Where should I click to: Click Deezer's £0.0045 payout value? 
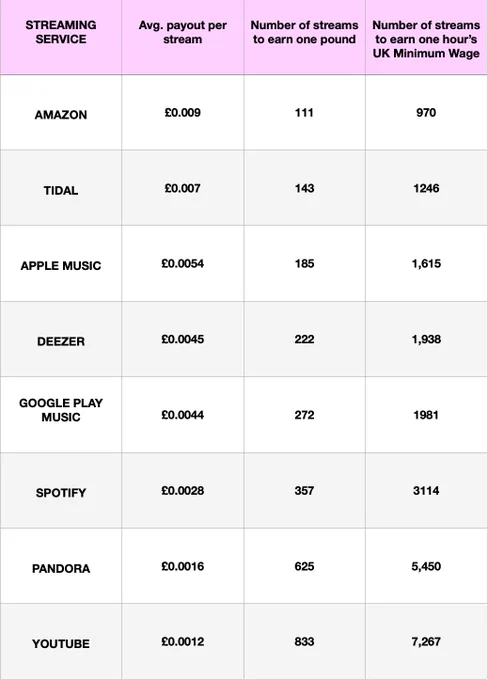point(183,339)
